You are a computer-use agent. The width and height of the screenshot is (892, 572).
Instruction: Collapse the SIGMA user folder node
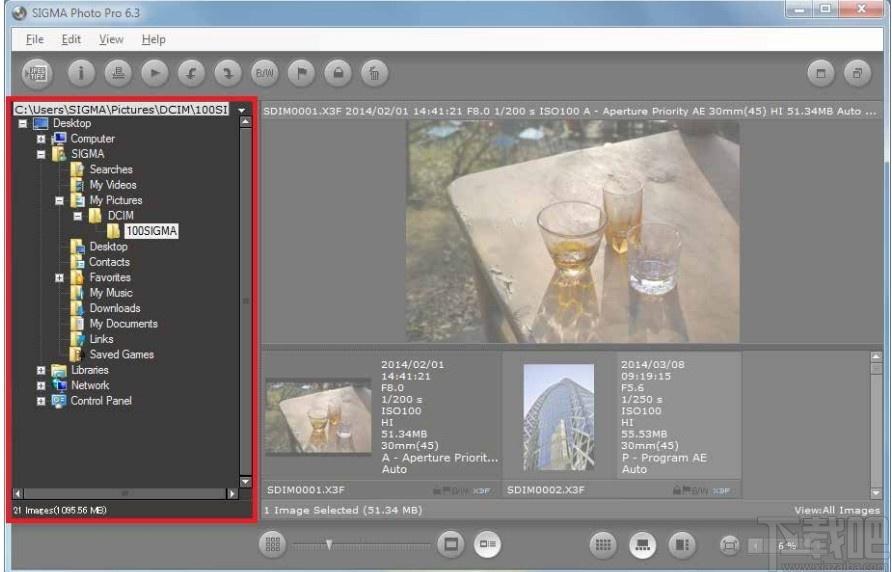[41, 154]
